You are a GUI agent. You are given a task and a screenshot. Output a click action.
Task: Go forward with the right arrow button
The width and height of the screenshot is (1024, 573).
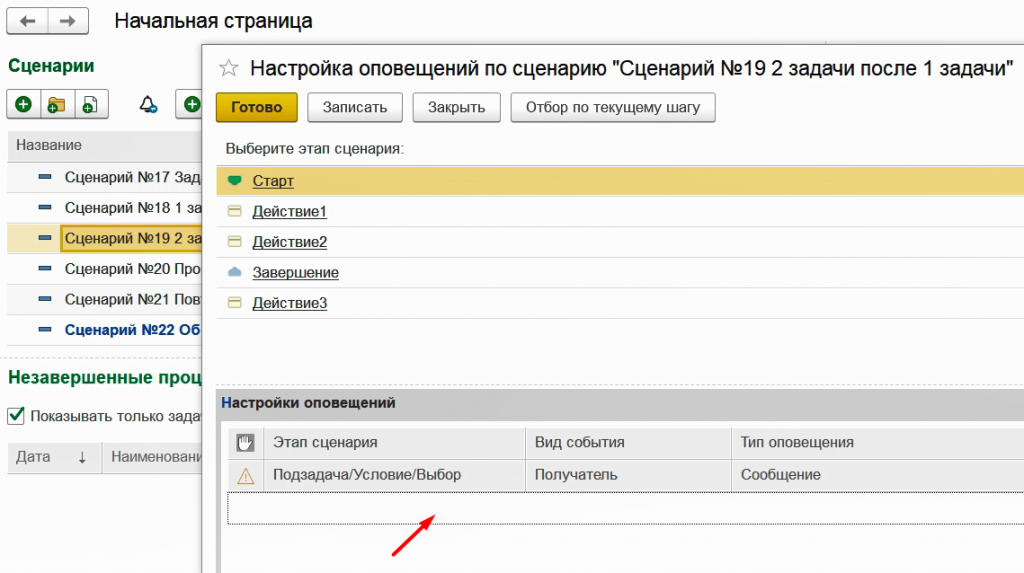click(x=68, y=21)
